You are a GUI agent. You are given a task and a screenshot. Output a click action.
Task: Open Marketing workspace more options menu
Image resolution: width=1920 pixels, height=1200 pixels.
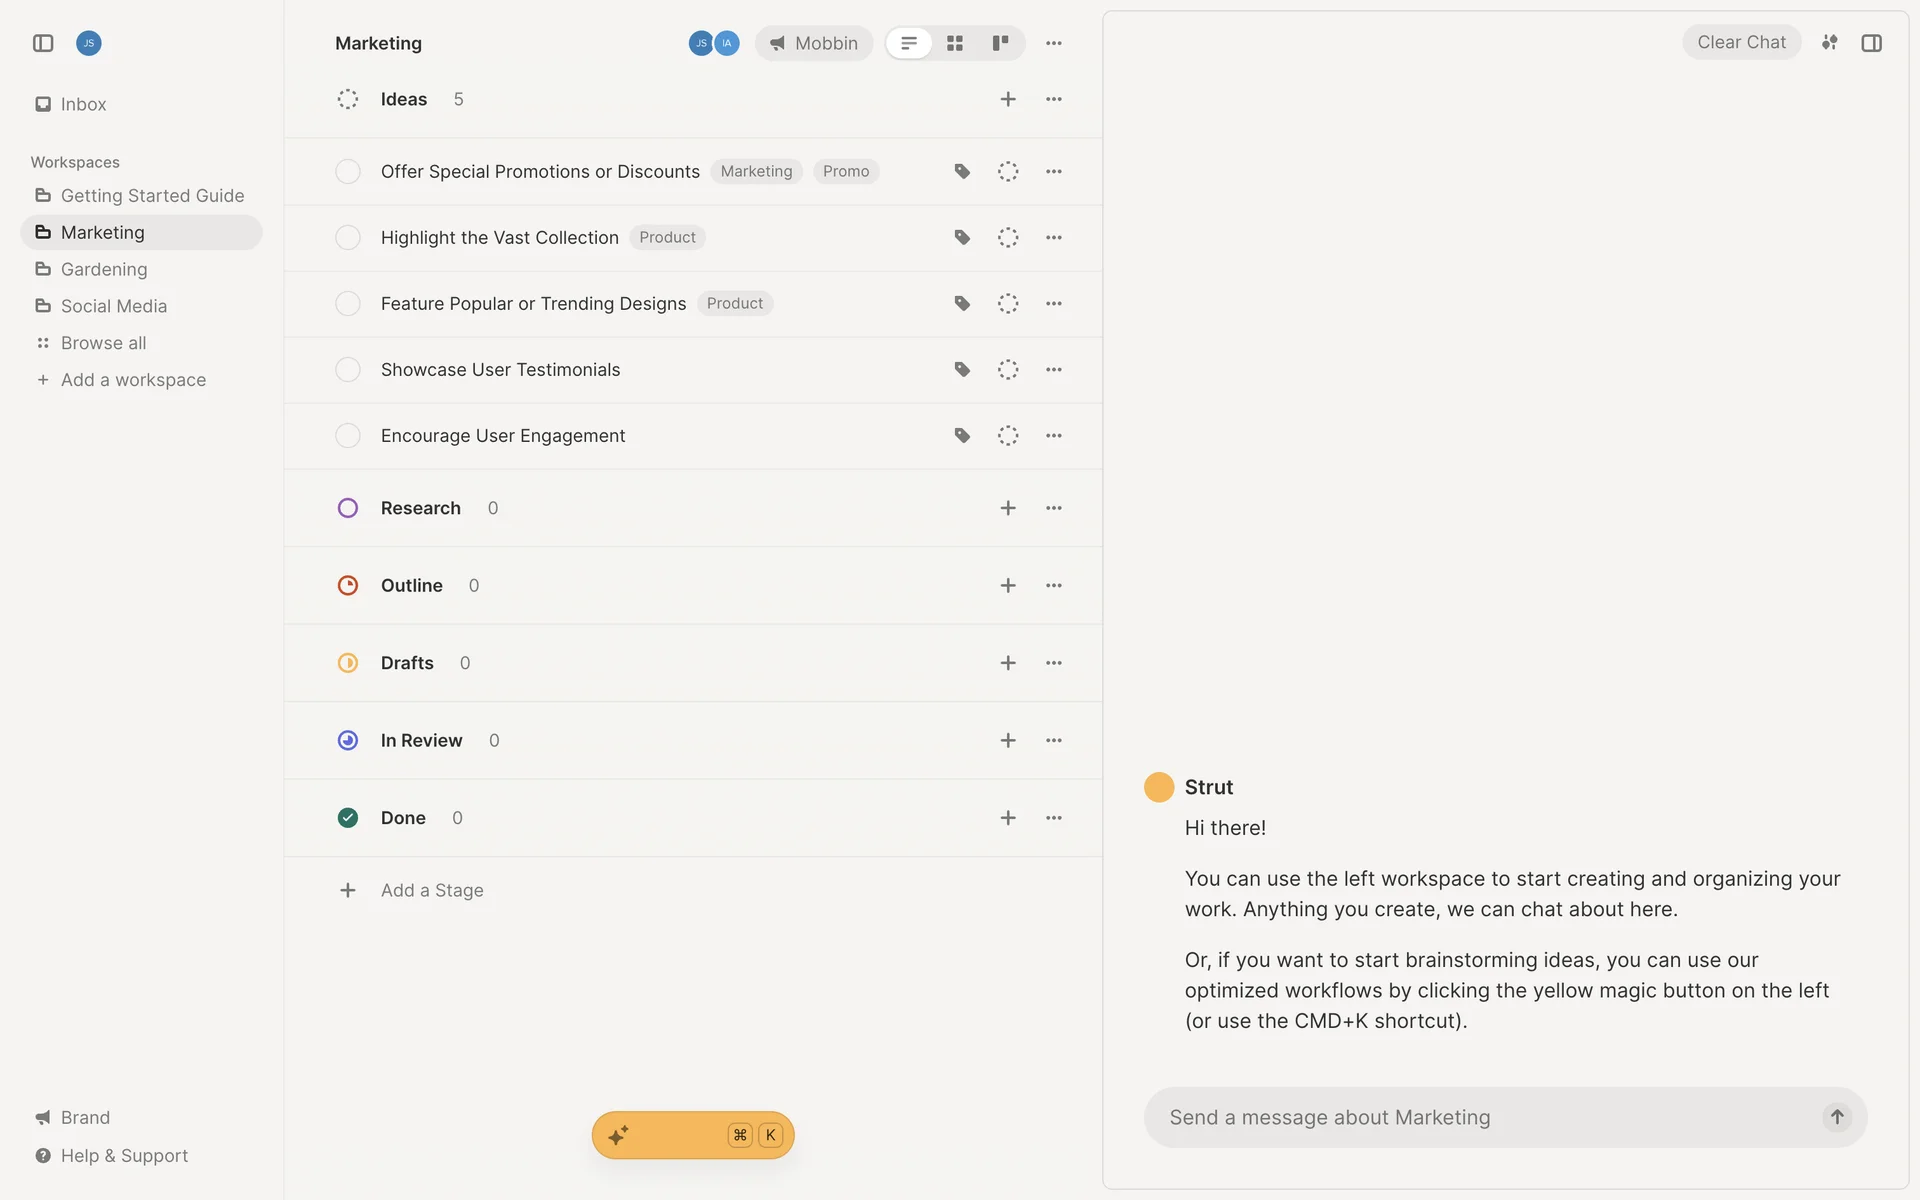[1054, 43]
